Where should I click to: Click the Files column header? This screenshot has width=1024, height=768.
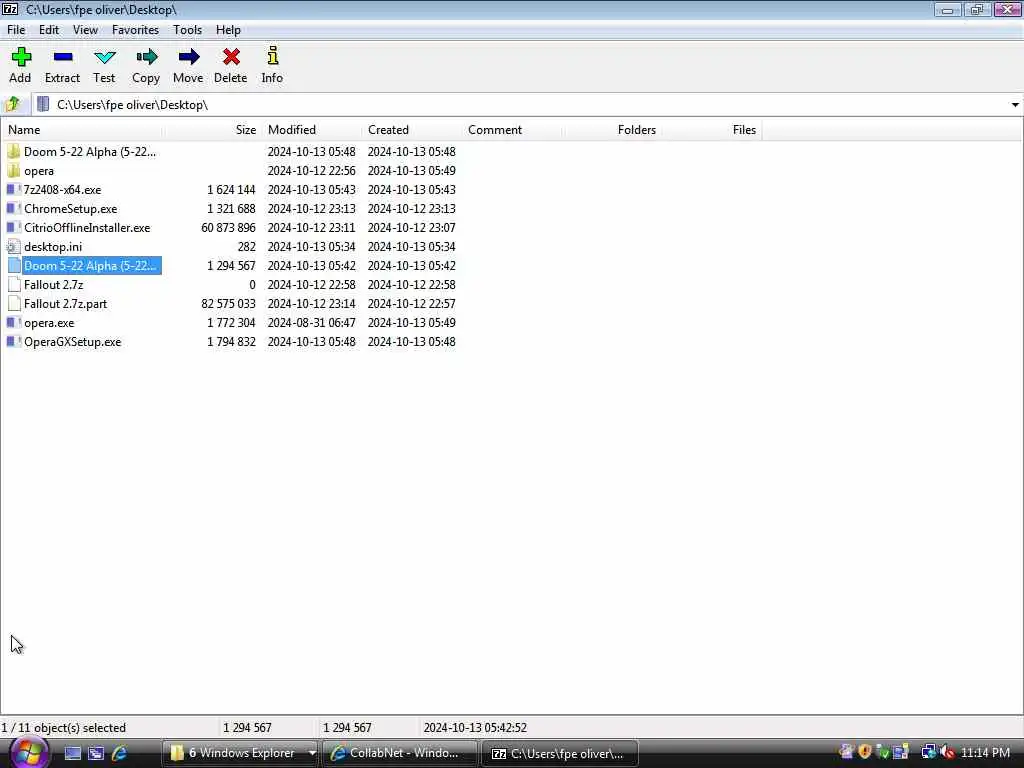[712, 130]
